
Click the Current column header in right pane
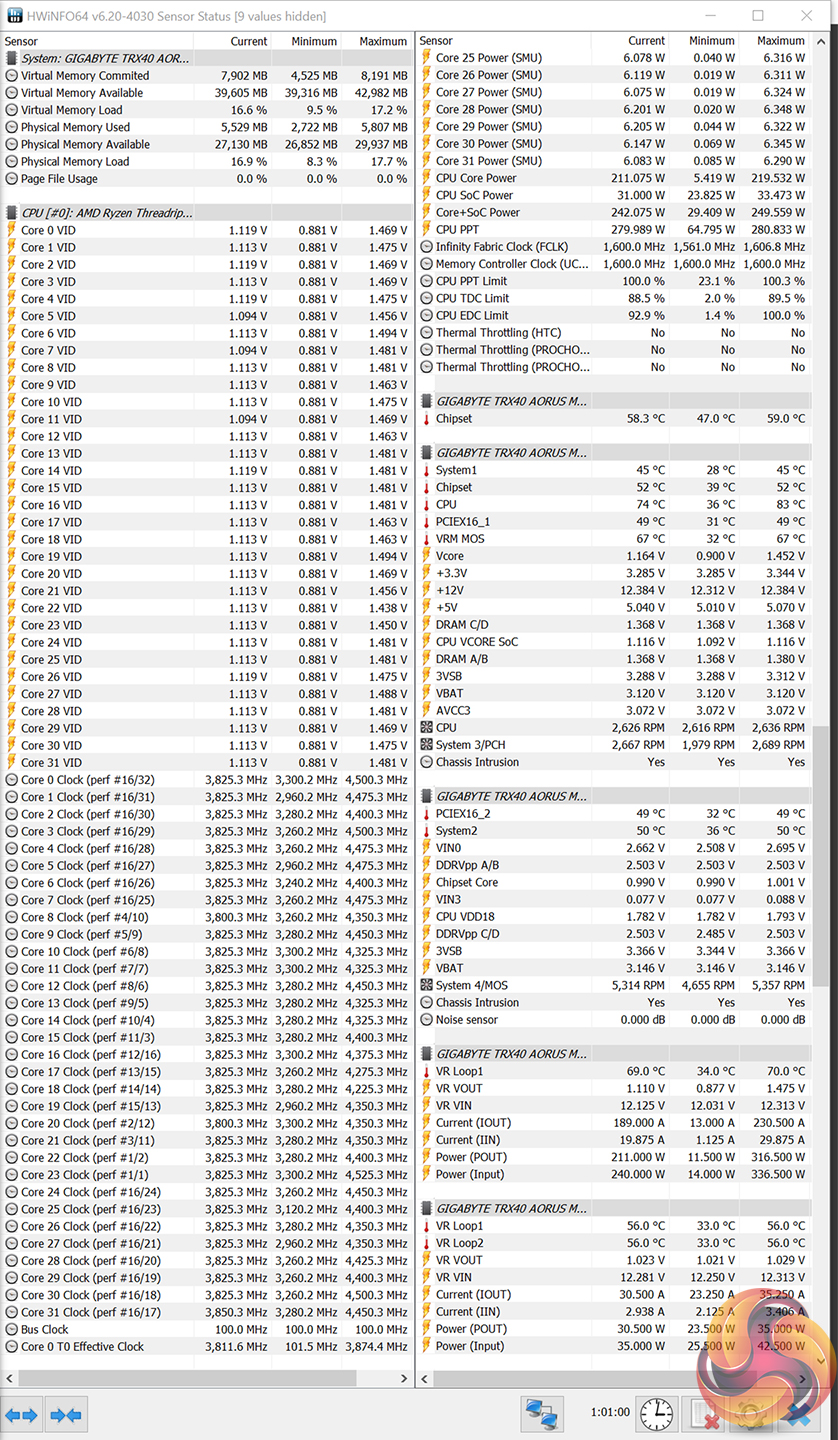tap(629, 41)
